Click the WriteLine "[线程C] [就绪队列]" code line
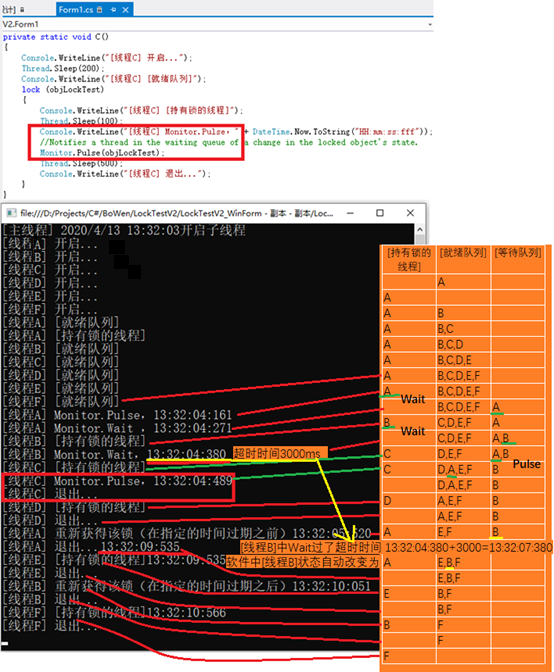This screenshot has width=554, height=672. pos(114,79)
